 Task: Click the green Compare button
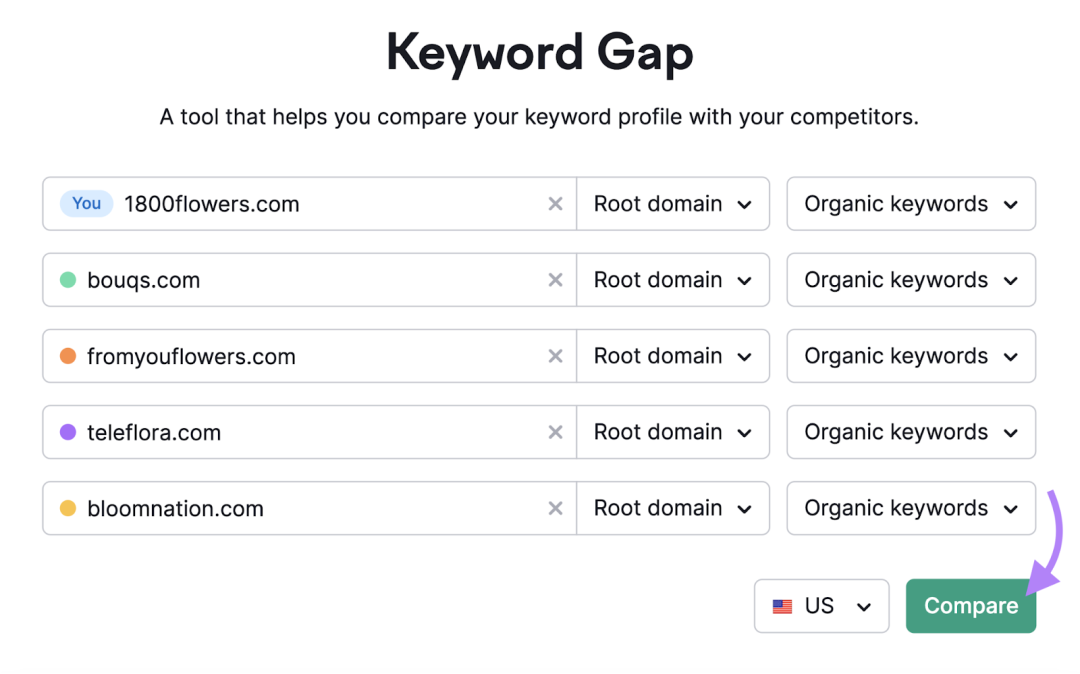point(971,606)
